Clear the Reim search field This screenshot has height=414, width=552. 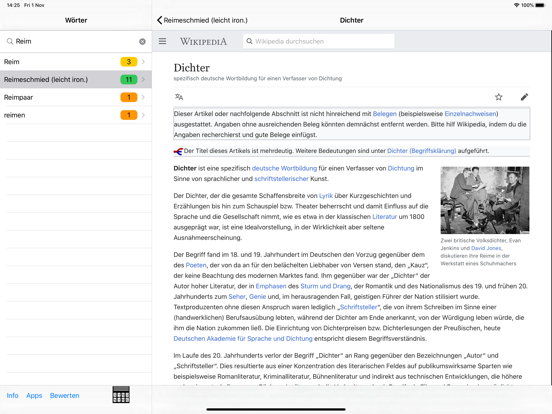click(x=142, y=42)
